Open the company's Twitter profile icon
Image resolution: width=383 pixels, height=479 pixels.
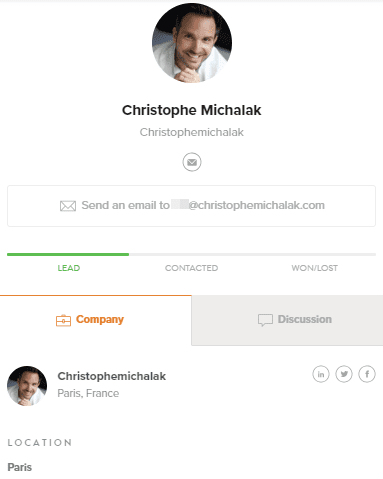tap(344, 374)
